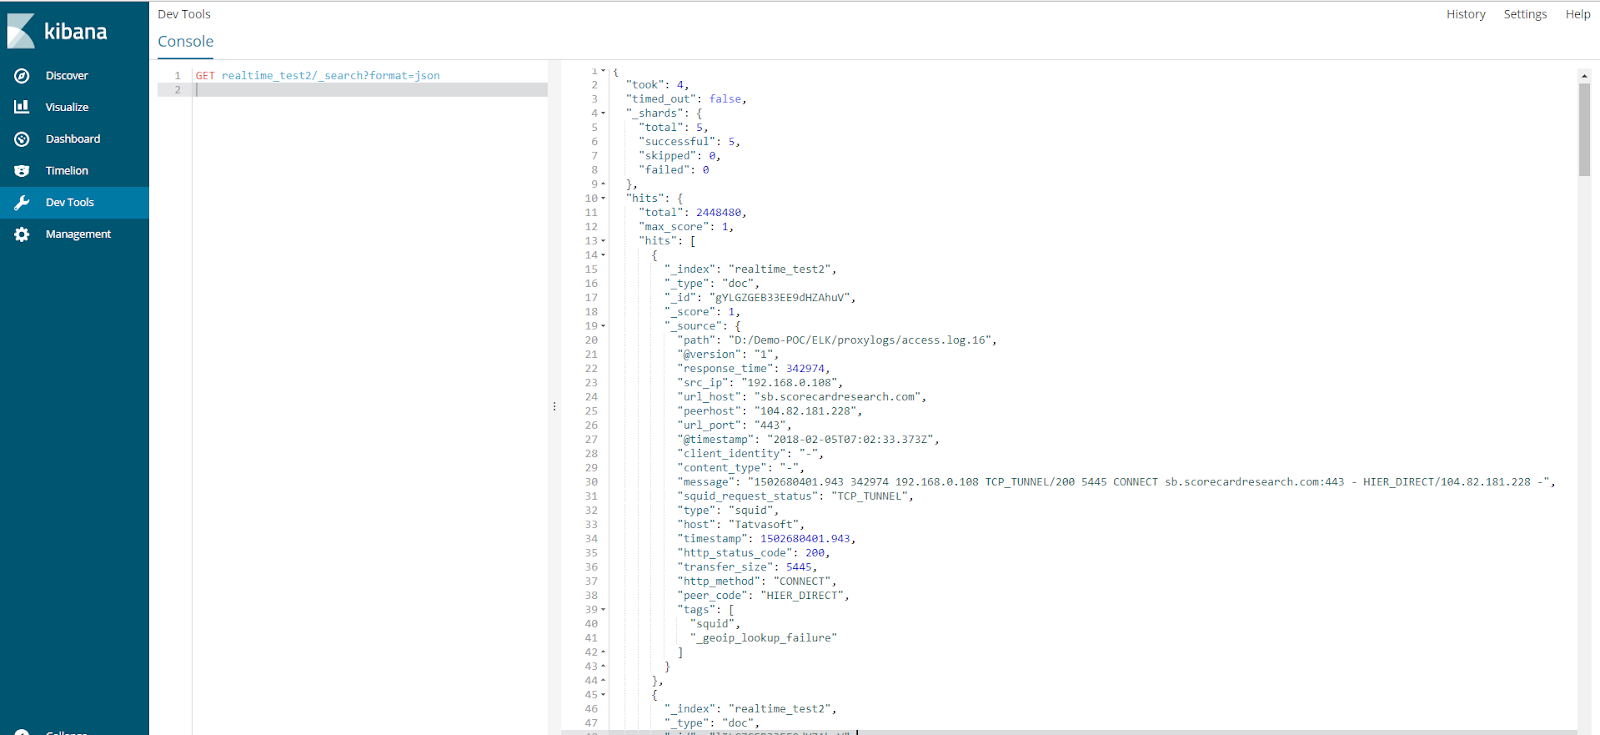The image size is (1600, 735).
Task: Collapse hits object fold at line 10
Action: pyautogui.click(x=603, y=198)
